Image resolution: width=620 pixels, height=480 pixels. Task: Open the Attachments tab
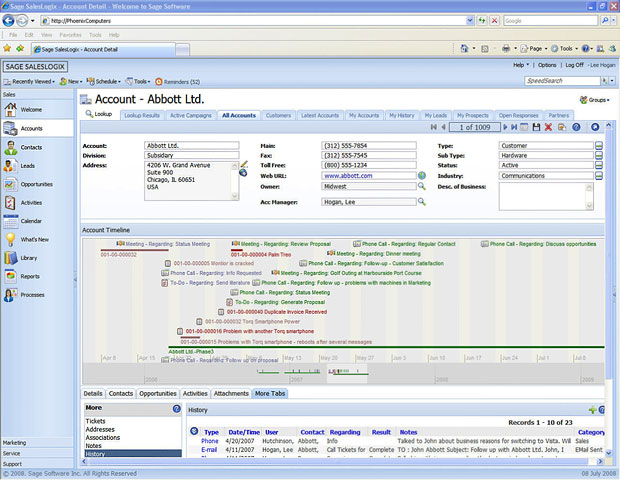[x=231, y=393]
